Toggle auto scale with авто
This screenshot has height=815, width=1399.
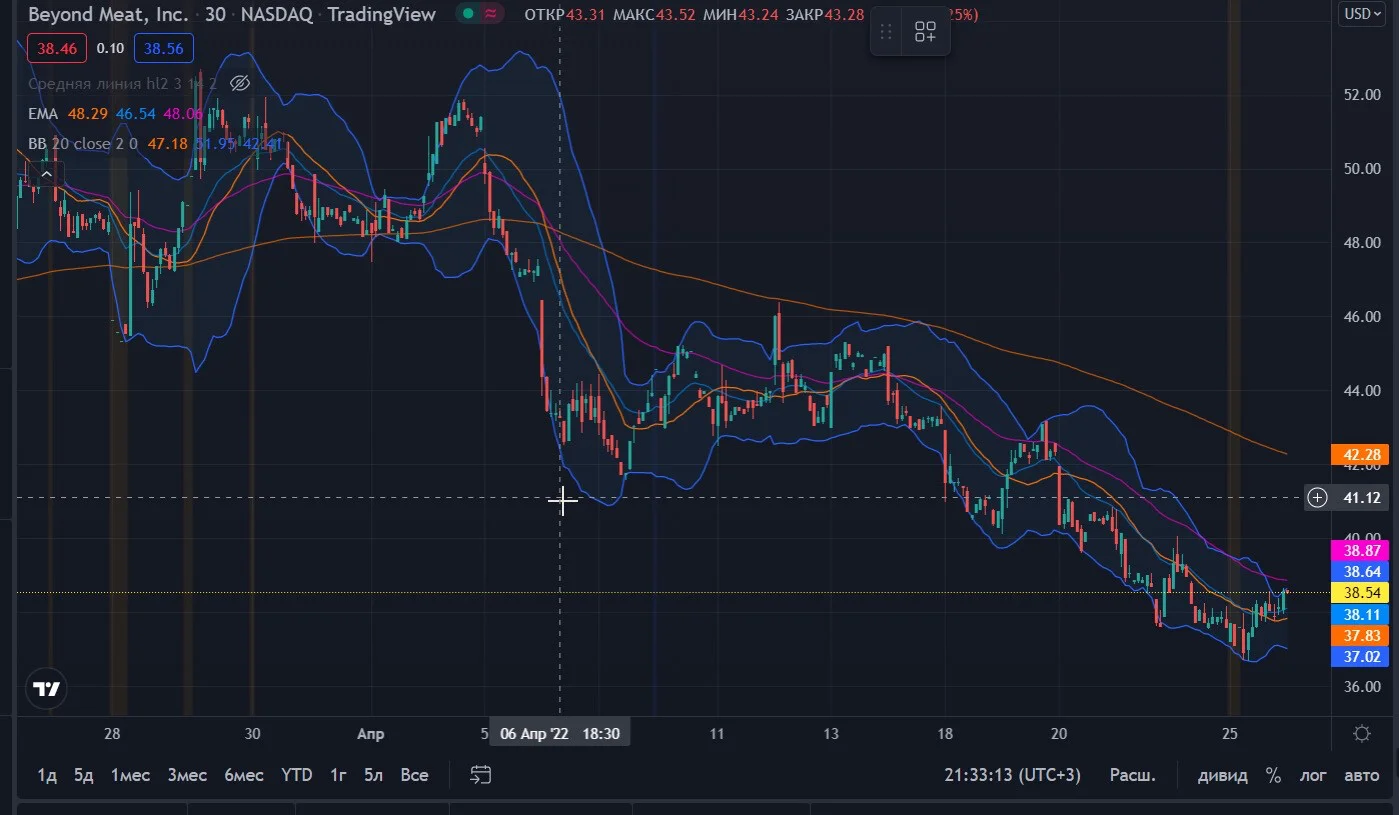[1361, 775]
